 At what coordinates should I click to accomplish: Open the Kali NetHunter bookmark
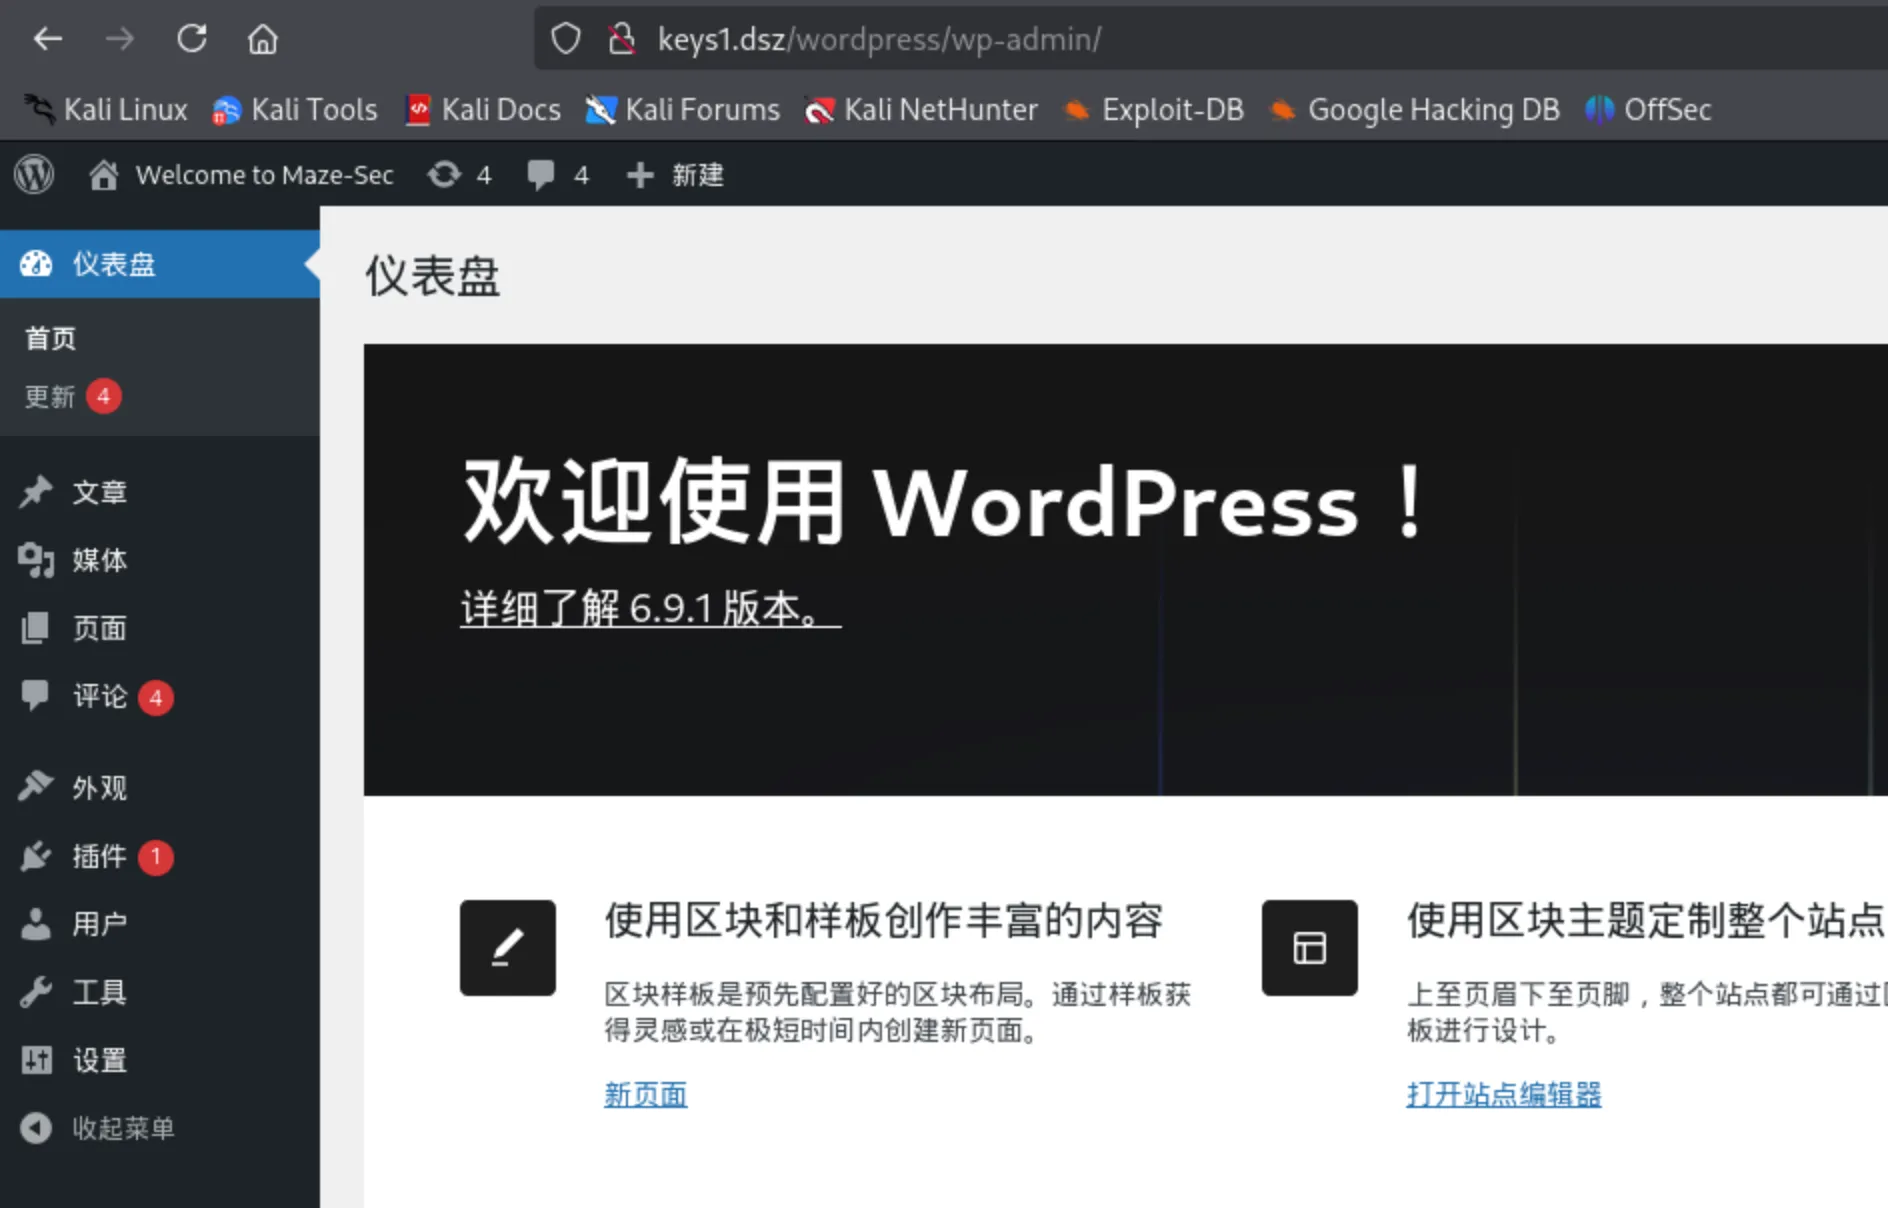coord(921,109)
